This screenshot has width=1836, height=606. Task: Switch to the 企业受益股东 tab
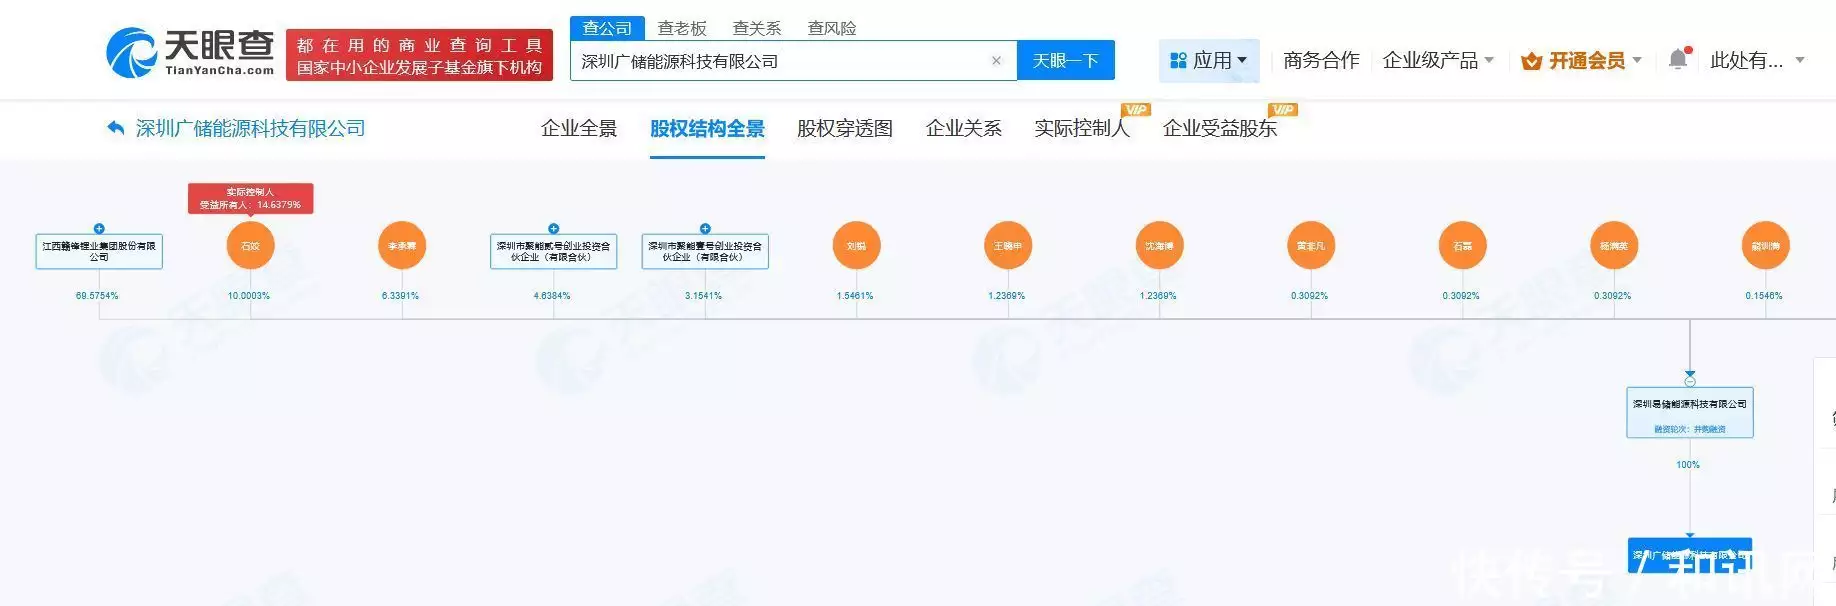pyautogui.click(x=1220, y=128)
